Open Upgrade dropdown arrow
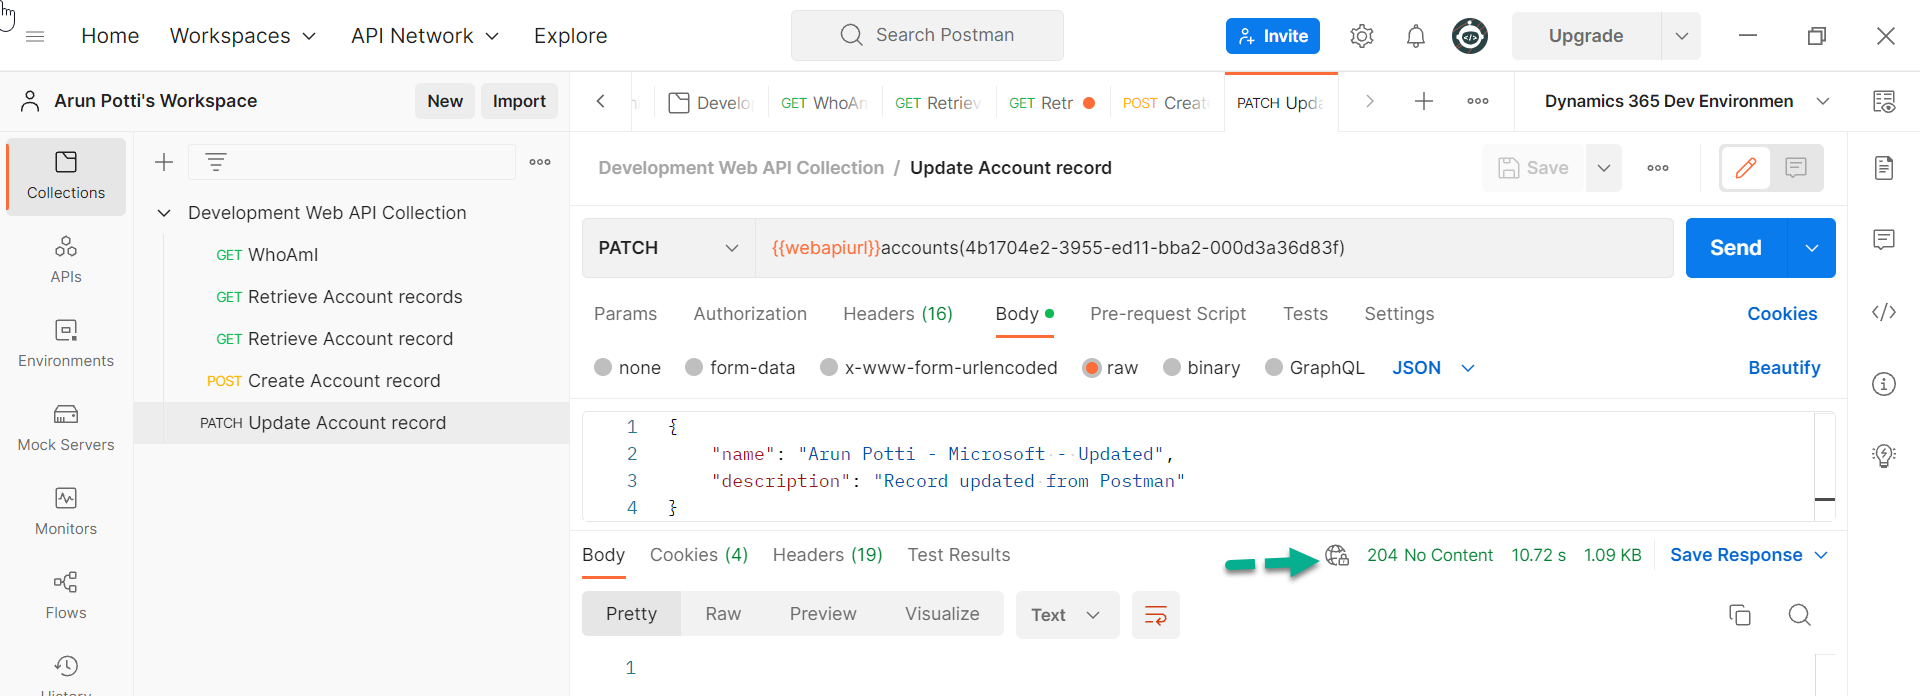 point(1682,36)
